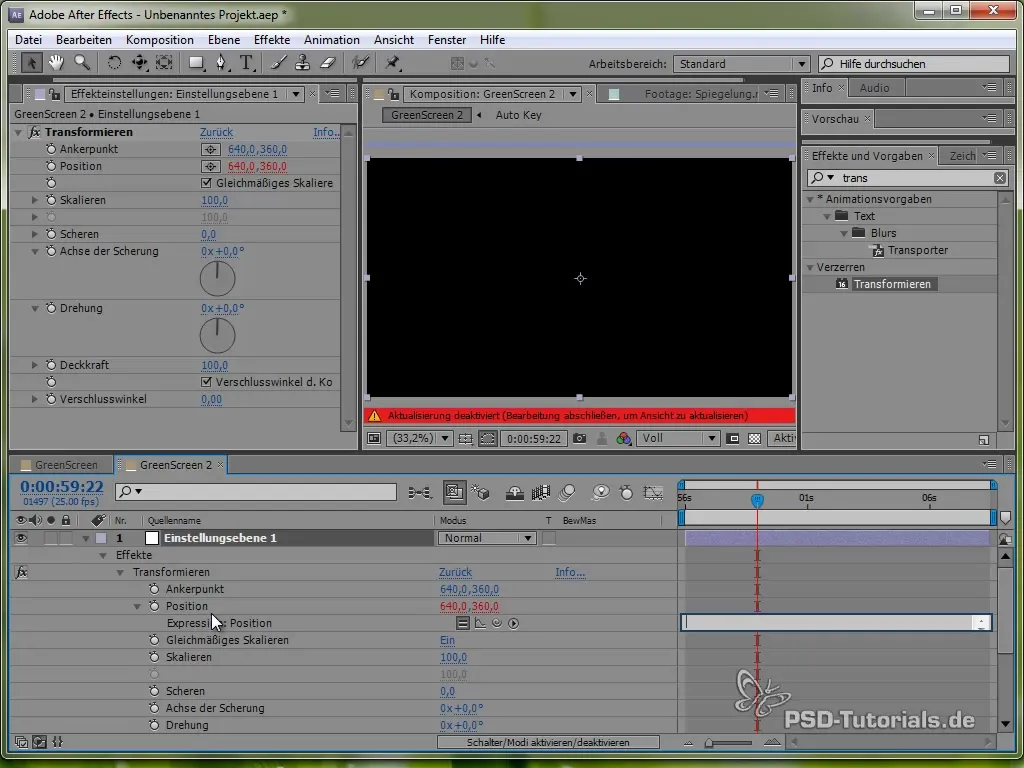Select the Clone Stamp tool
Screen dimensions: 1024x768
coord(302,63)
